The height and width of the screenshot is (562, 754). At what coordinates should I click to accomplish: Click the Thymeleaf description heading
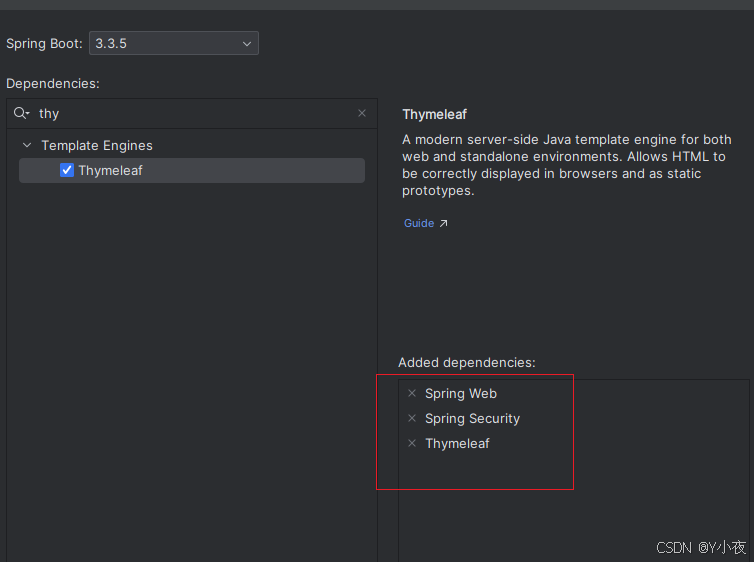click(x=434, y=114)
